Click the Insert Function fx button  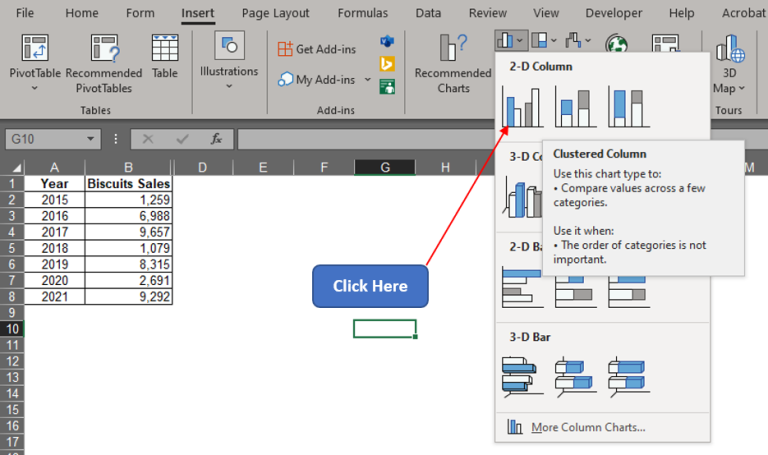[216, 139]
